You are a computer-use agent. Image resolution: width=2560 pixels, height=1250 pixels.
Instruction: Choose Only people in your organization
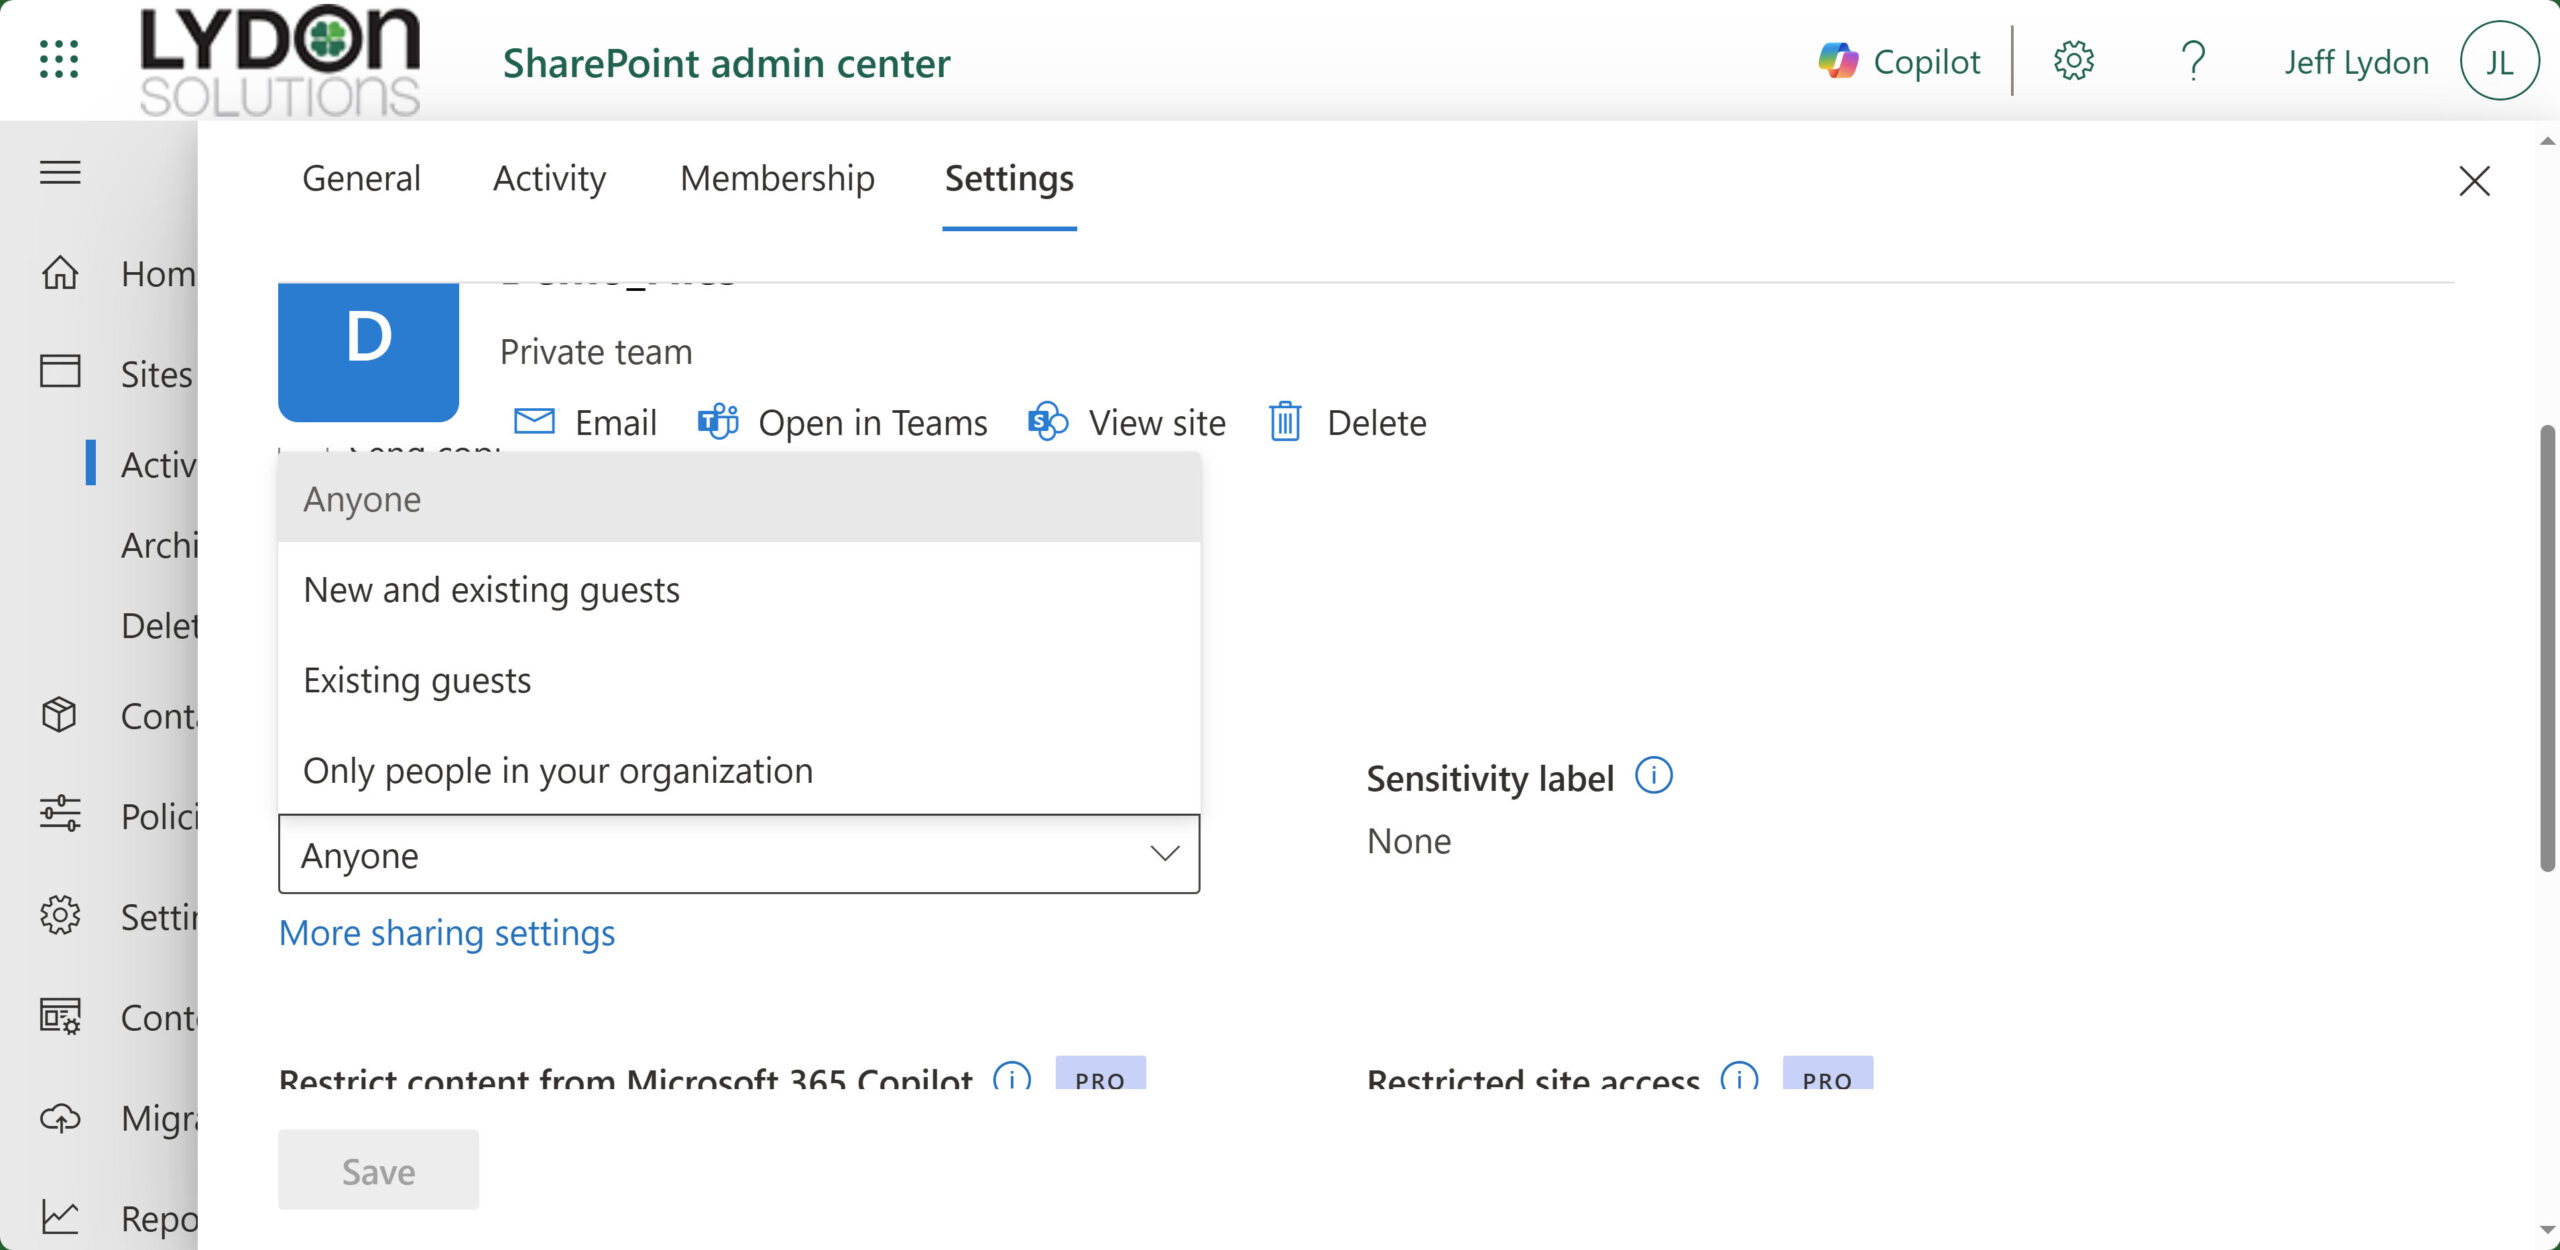point(739,770)
